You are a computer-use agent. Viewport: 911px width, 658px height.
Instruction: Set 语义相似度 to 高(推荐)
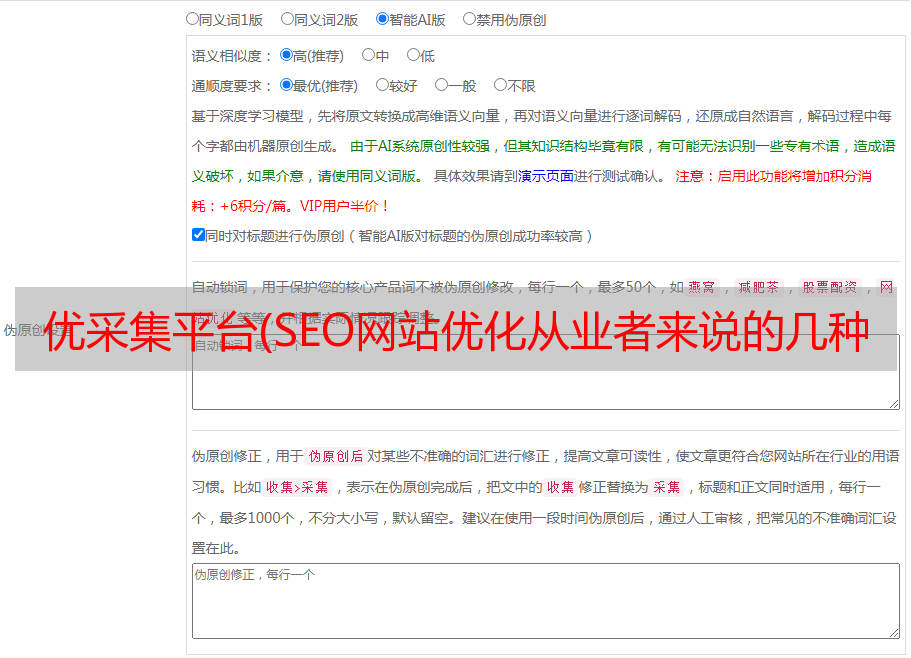[286, 55]
